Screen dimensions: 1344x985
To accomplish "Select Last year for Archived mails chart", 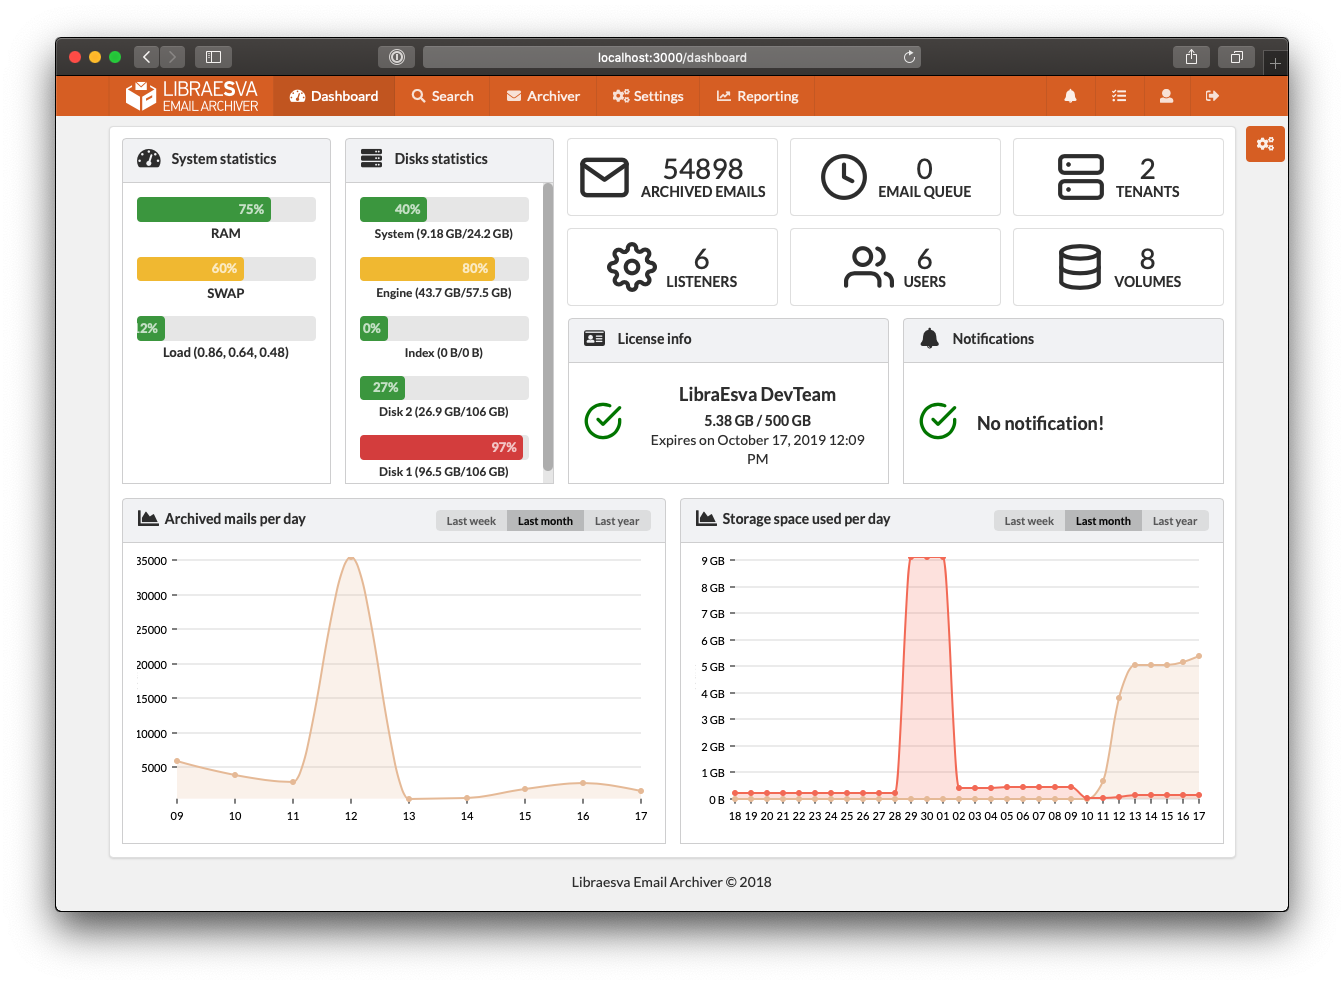I will (x=617, y=521).
